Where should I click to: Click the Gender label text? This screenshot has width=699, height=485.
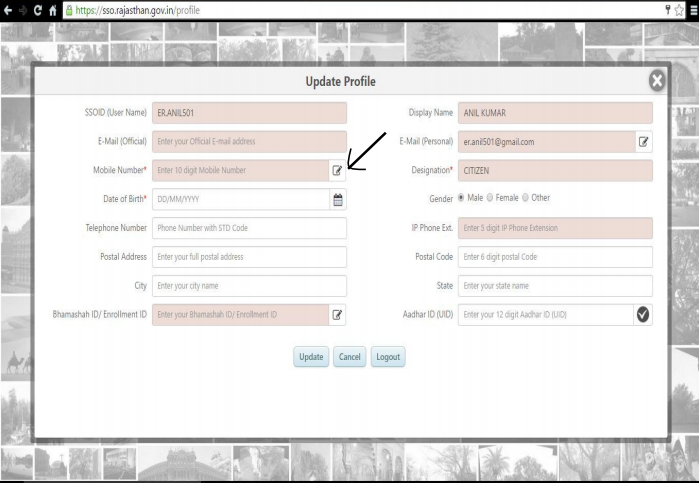(441, 199)
